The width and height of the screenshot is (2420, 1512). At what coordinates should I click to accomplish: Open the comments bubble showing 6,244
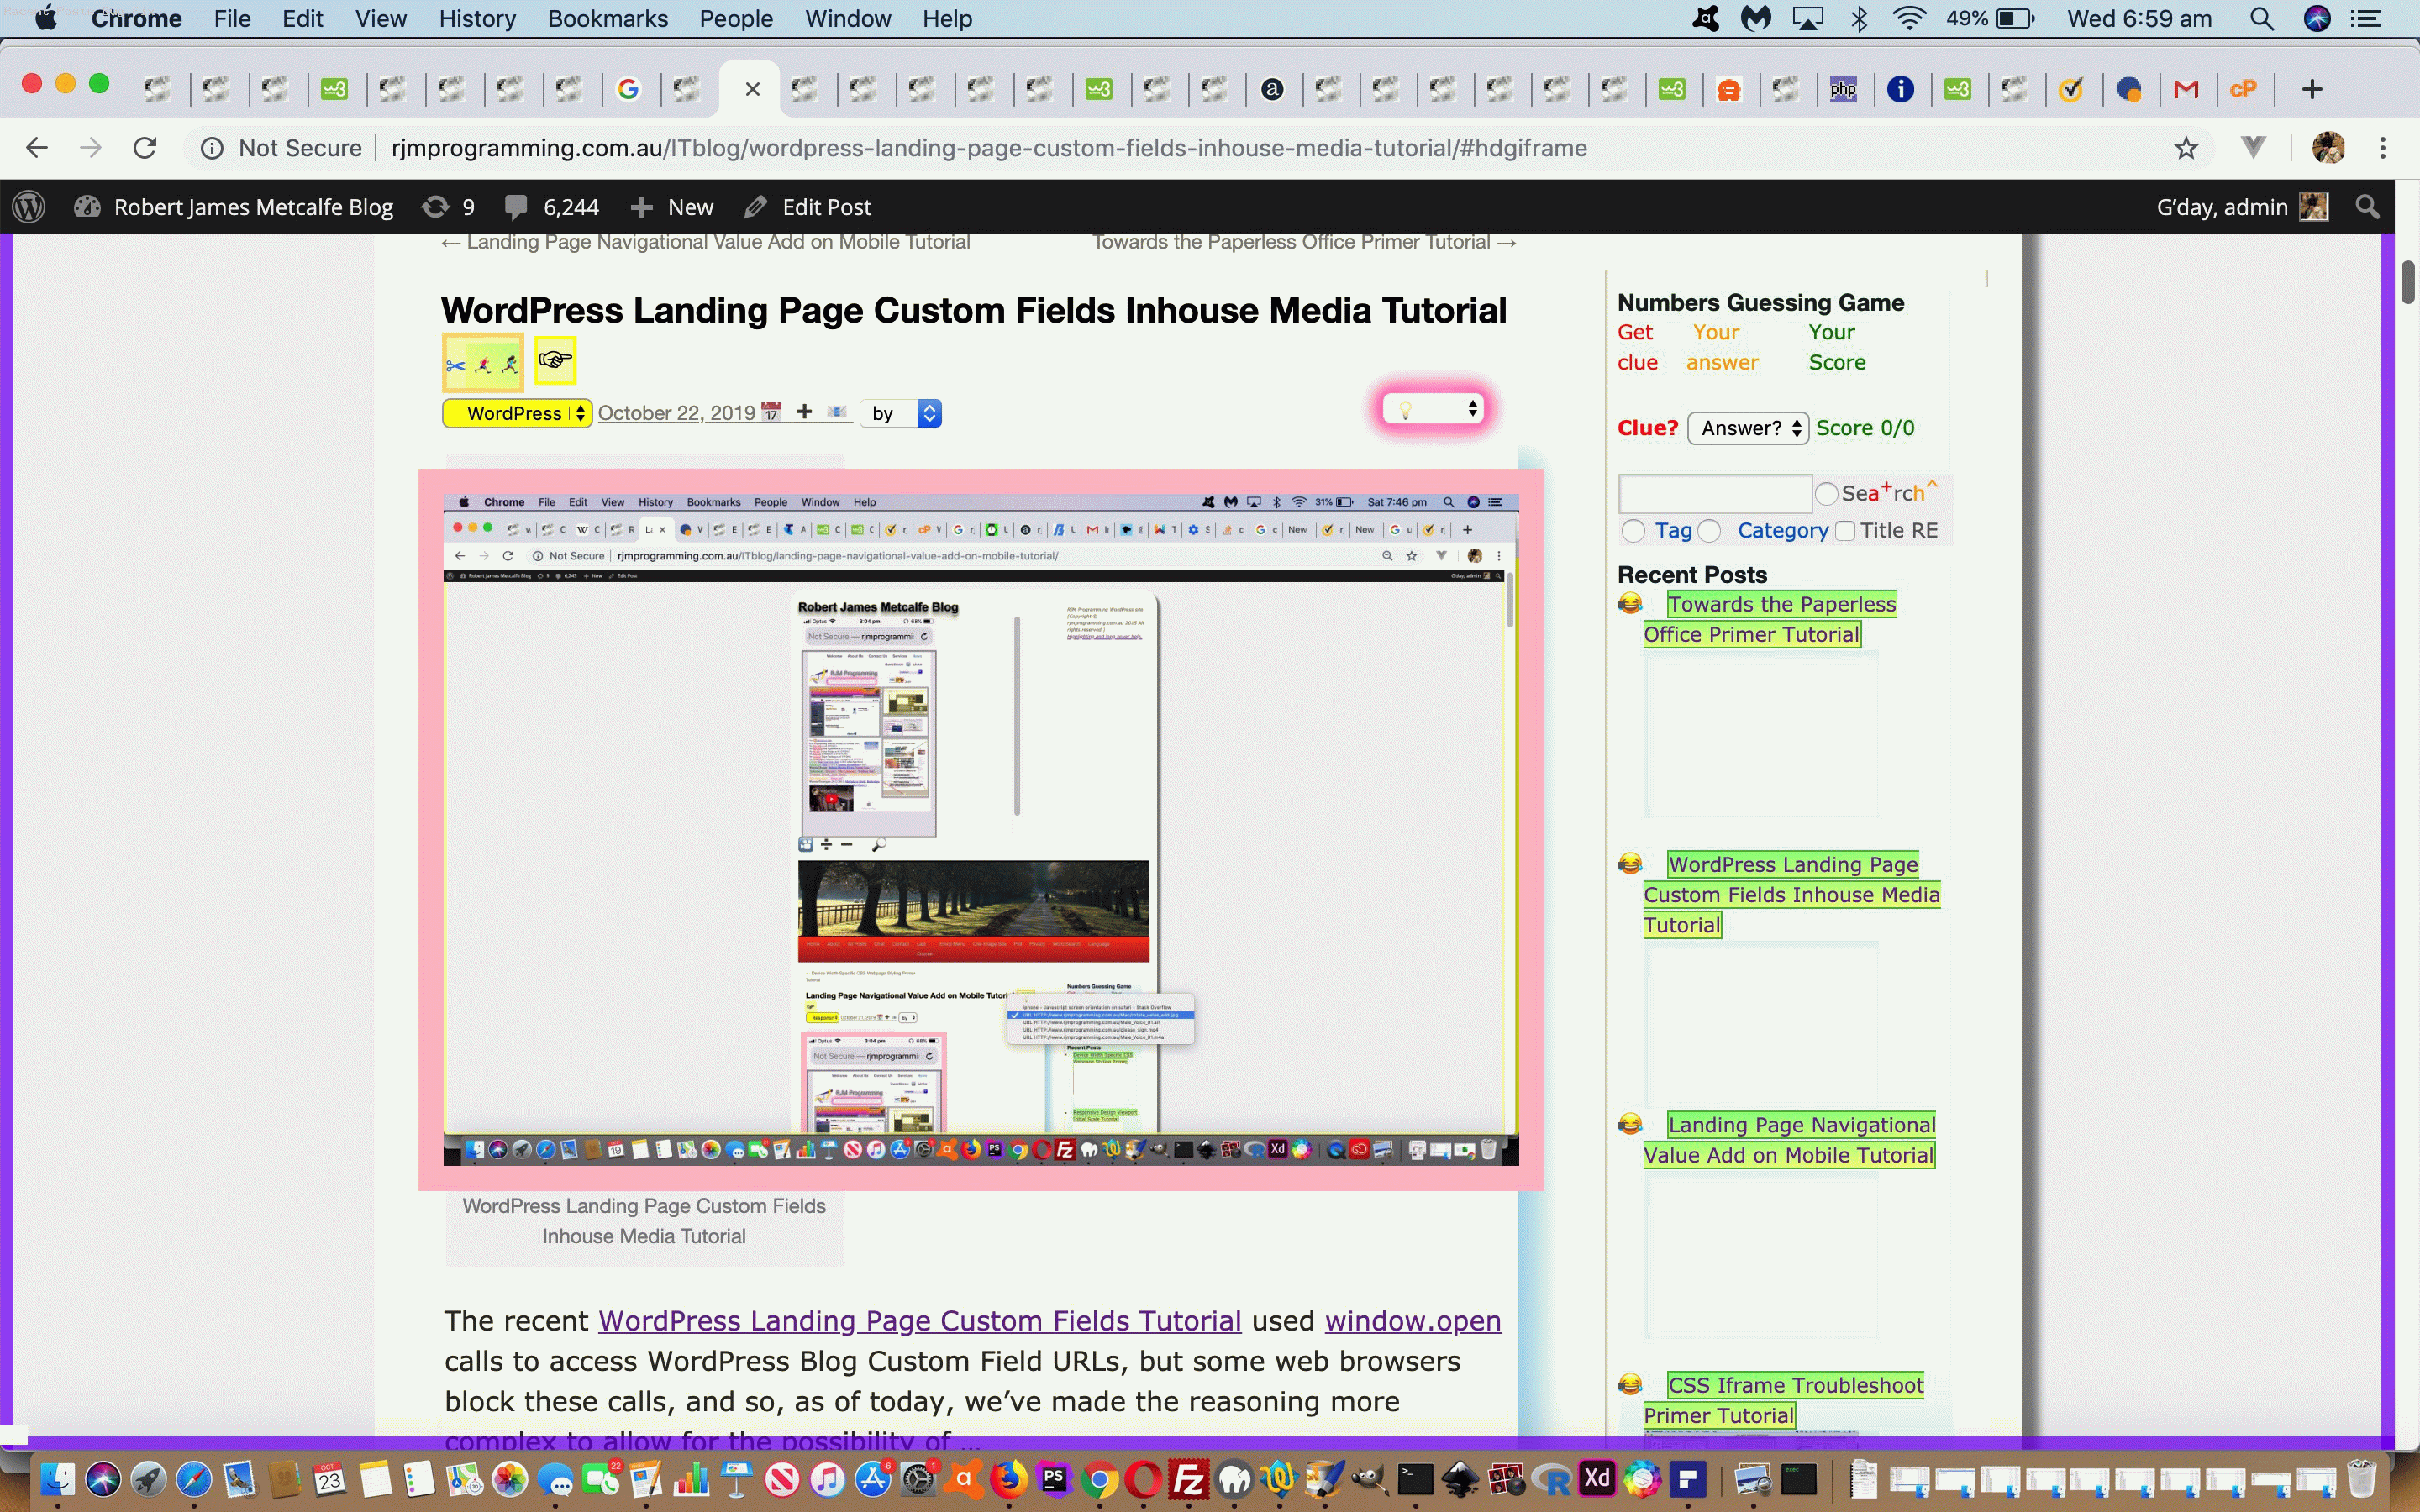point(551,207)
